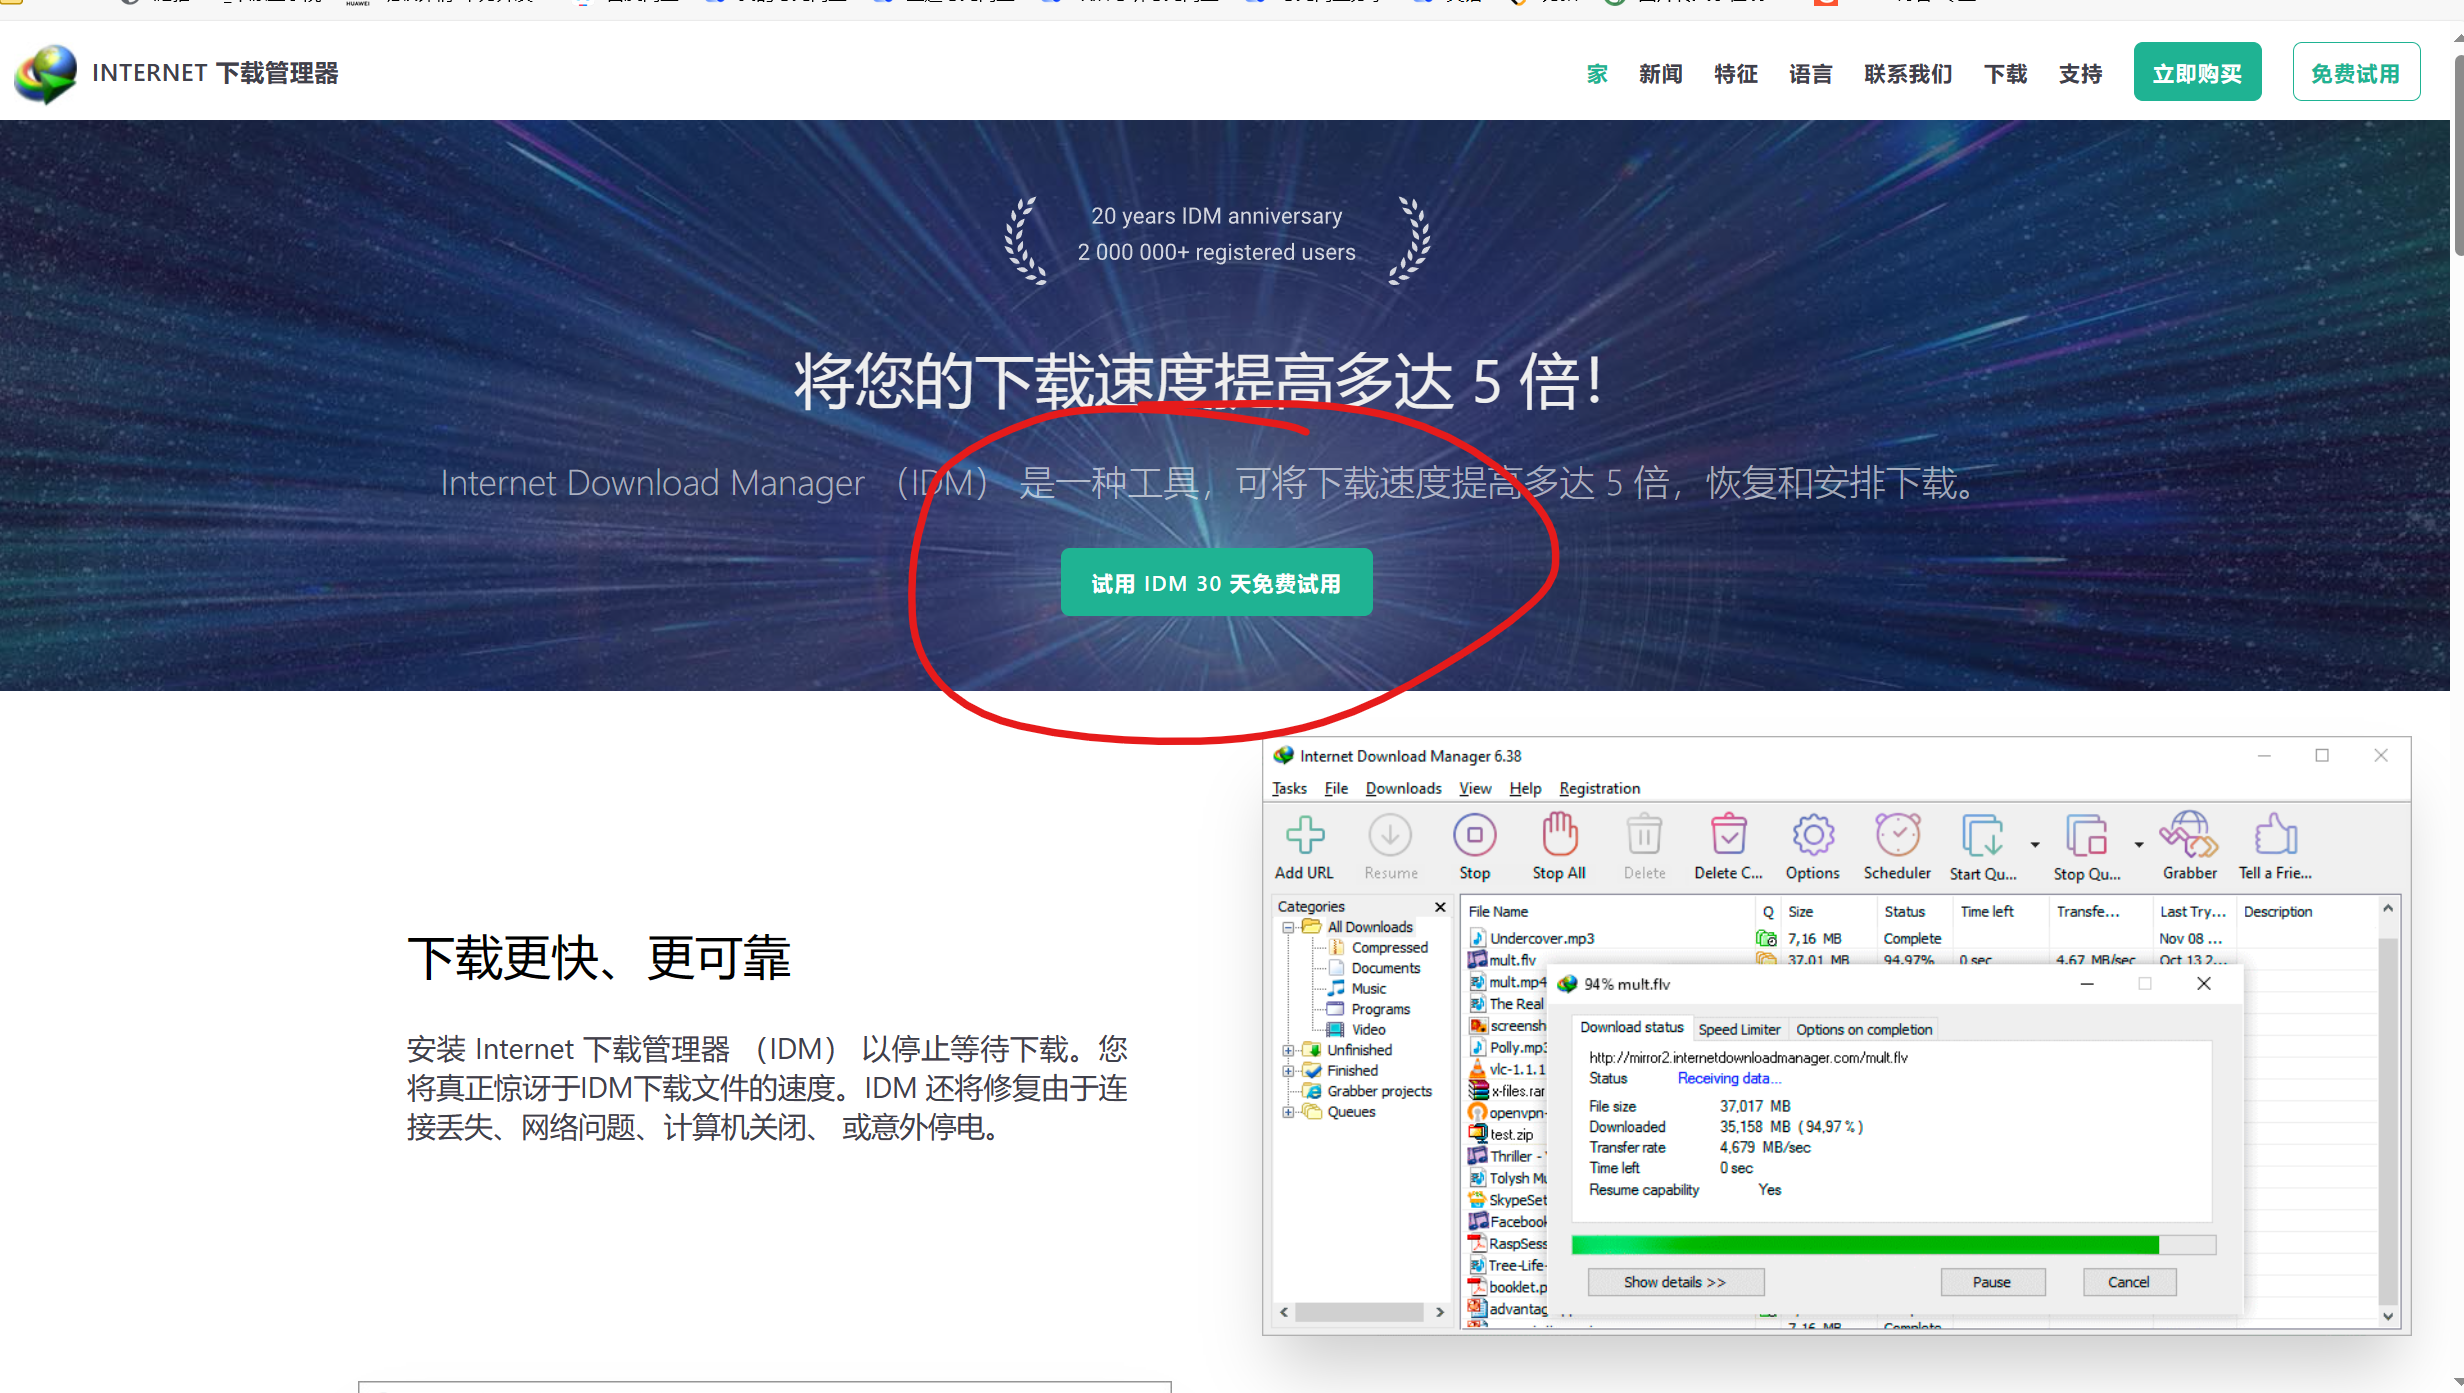
Task: Click the 立即购买 buy now button
Action: coord(2197,73)
